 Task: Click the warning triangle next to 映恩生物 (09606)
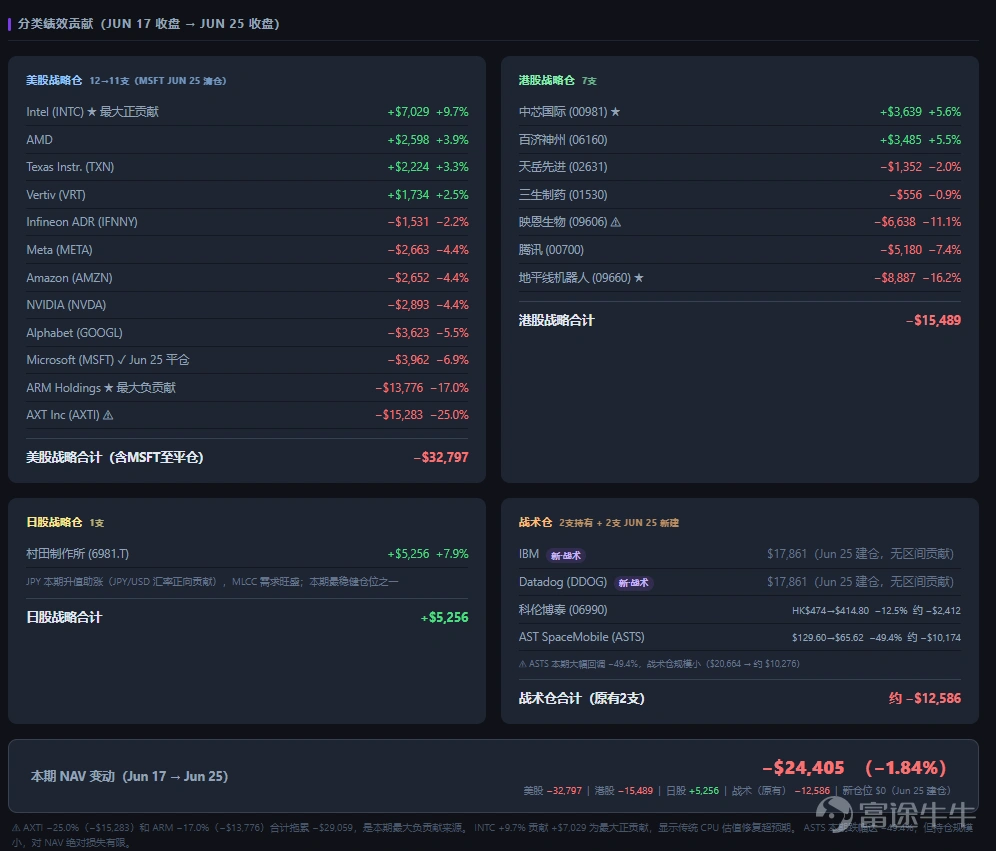(x=616, y=222)
